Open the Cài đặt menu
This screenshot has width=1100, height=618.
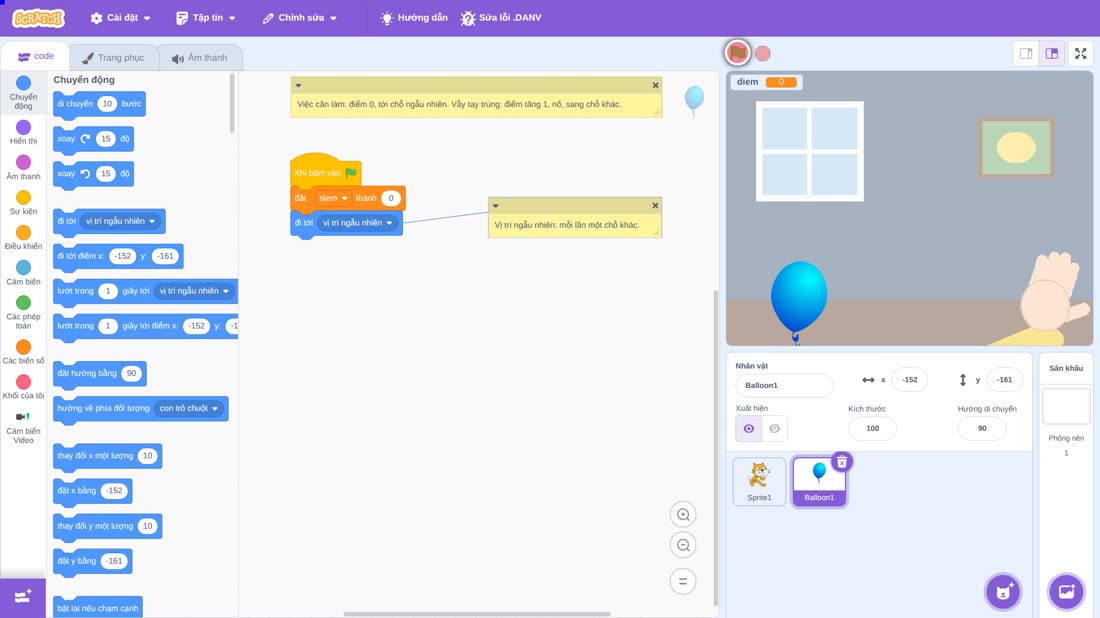coord(121,18)
